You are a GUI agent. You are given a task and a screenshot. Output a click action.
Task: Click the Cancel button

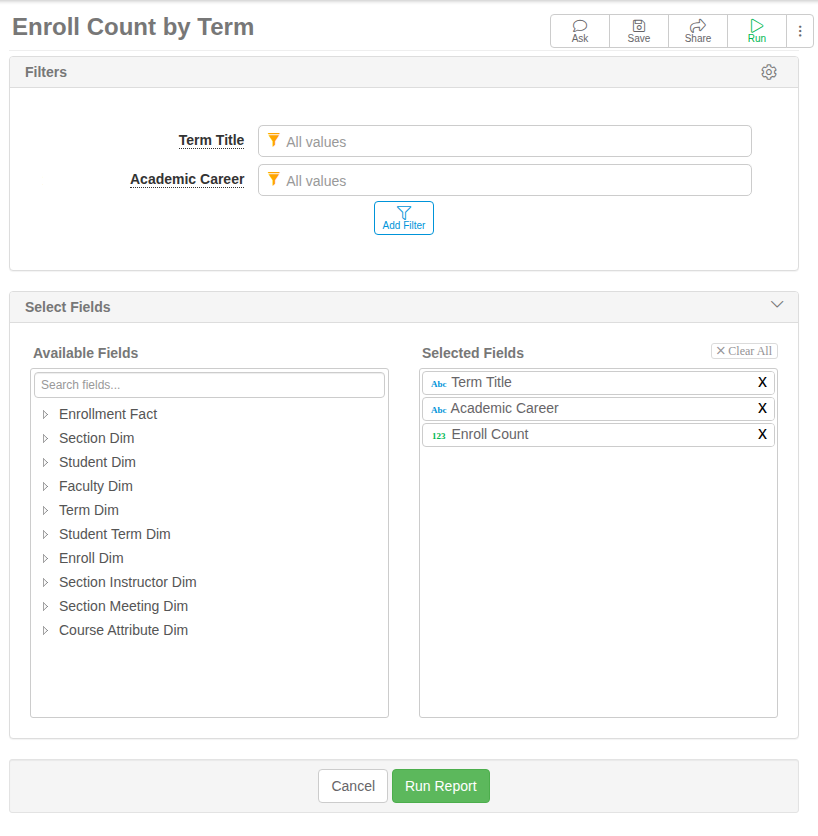[353, 786]
